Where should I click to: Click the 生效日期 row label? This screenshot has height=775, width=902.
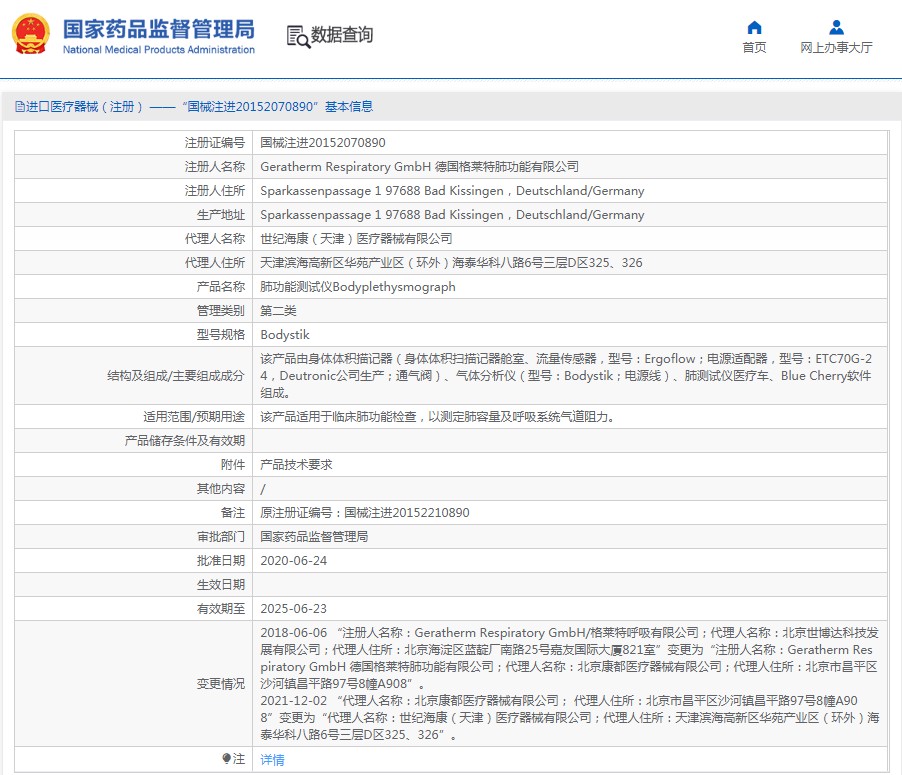click(221, 585)
